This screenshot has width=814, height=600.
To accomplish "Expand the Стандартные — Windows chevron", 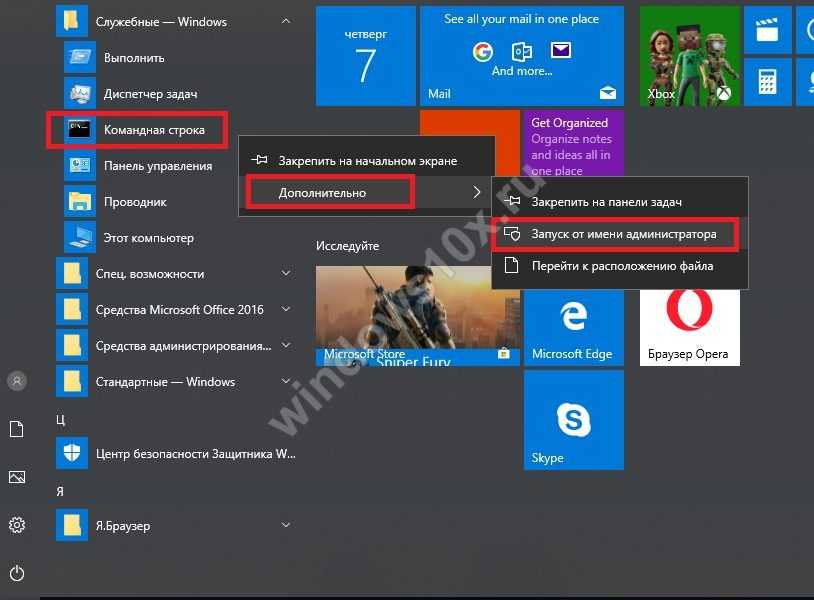I will click(x=286, y=381).
